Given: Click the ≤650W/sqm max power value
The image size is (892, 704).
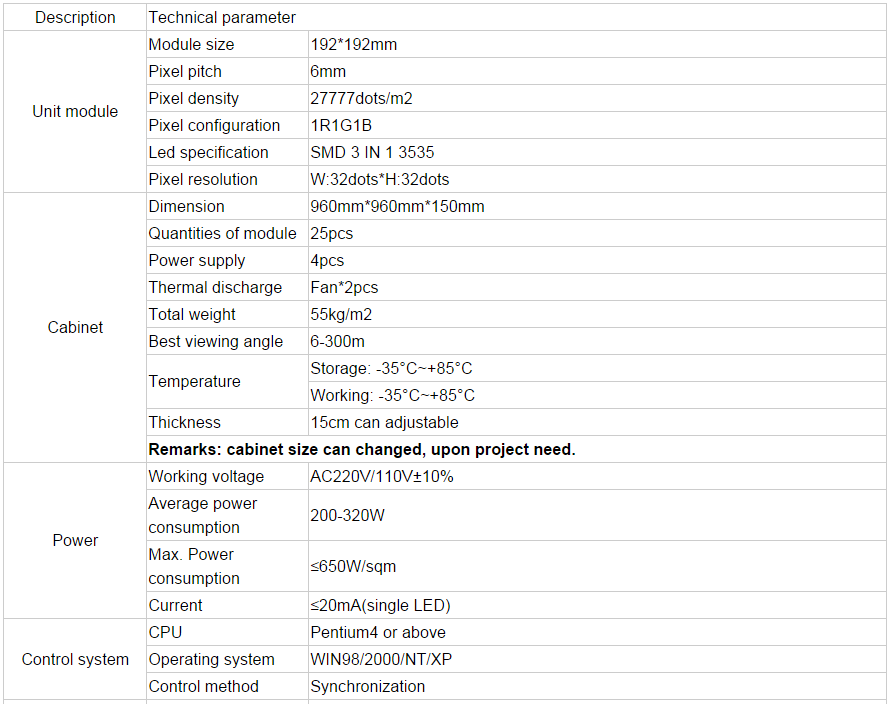Looking at the screenshot, I should point(353,566).
